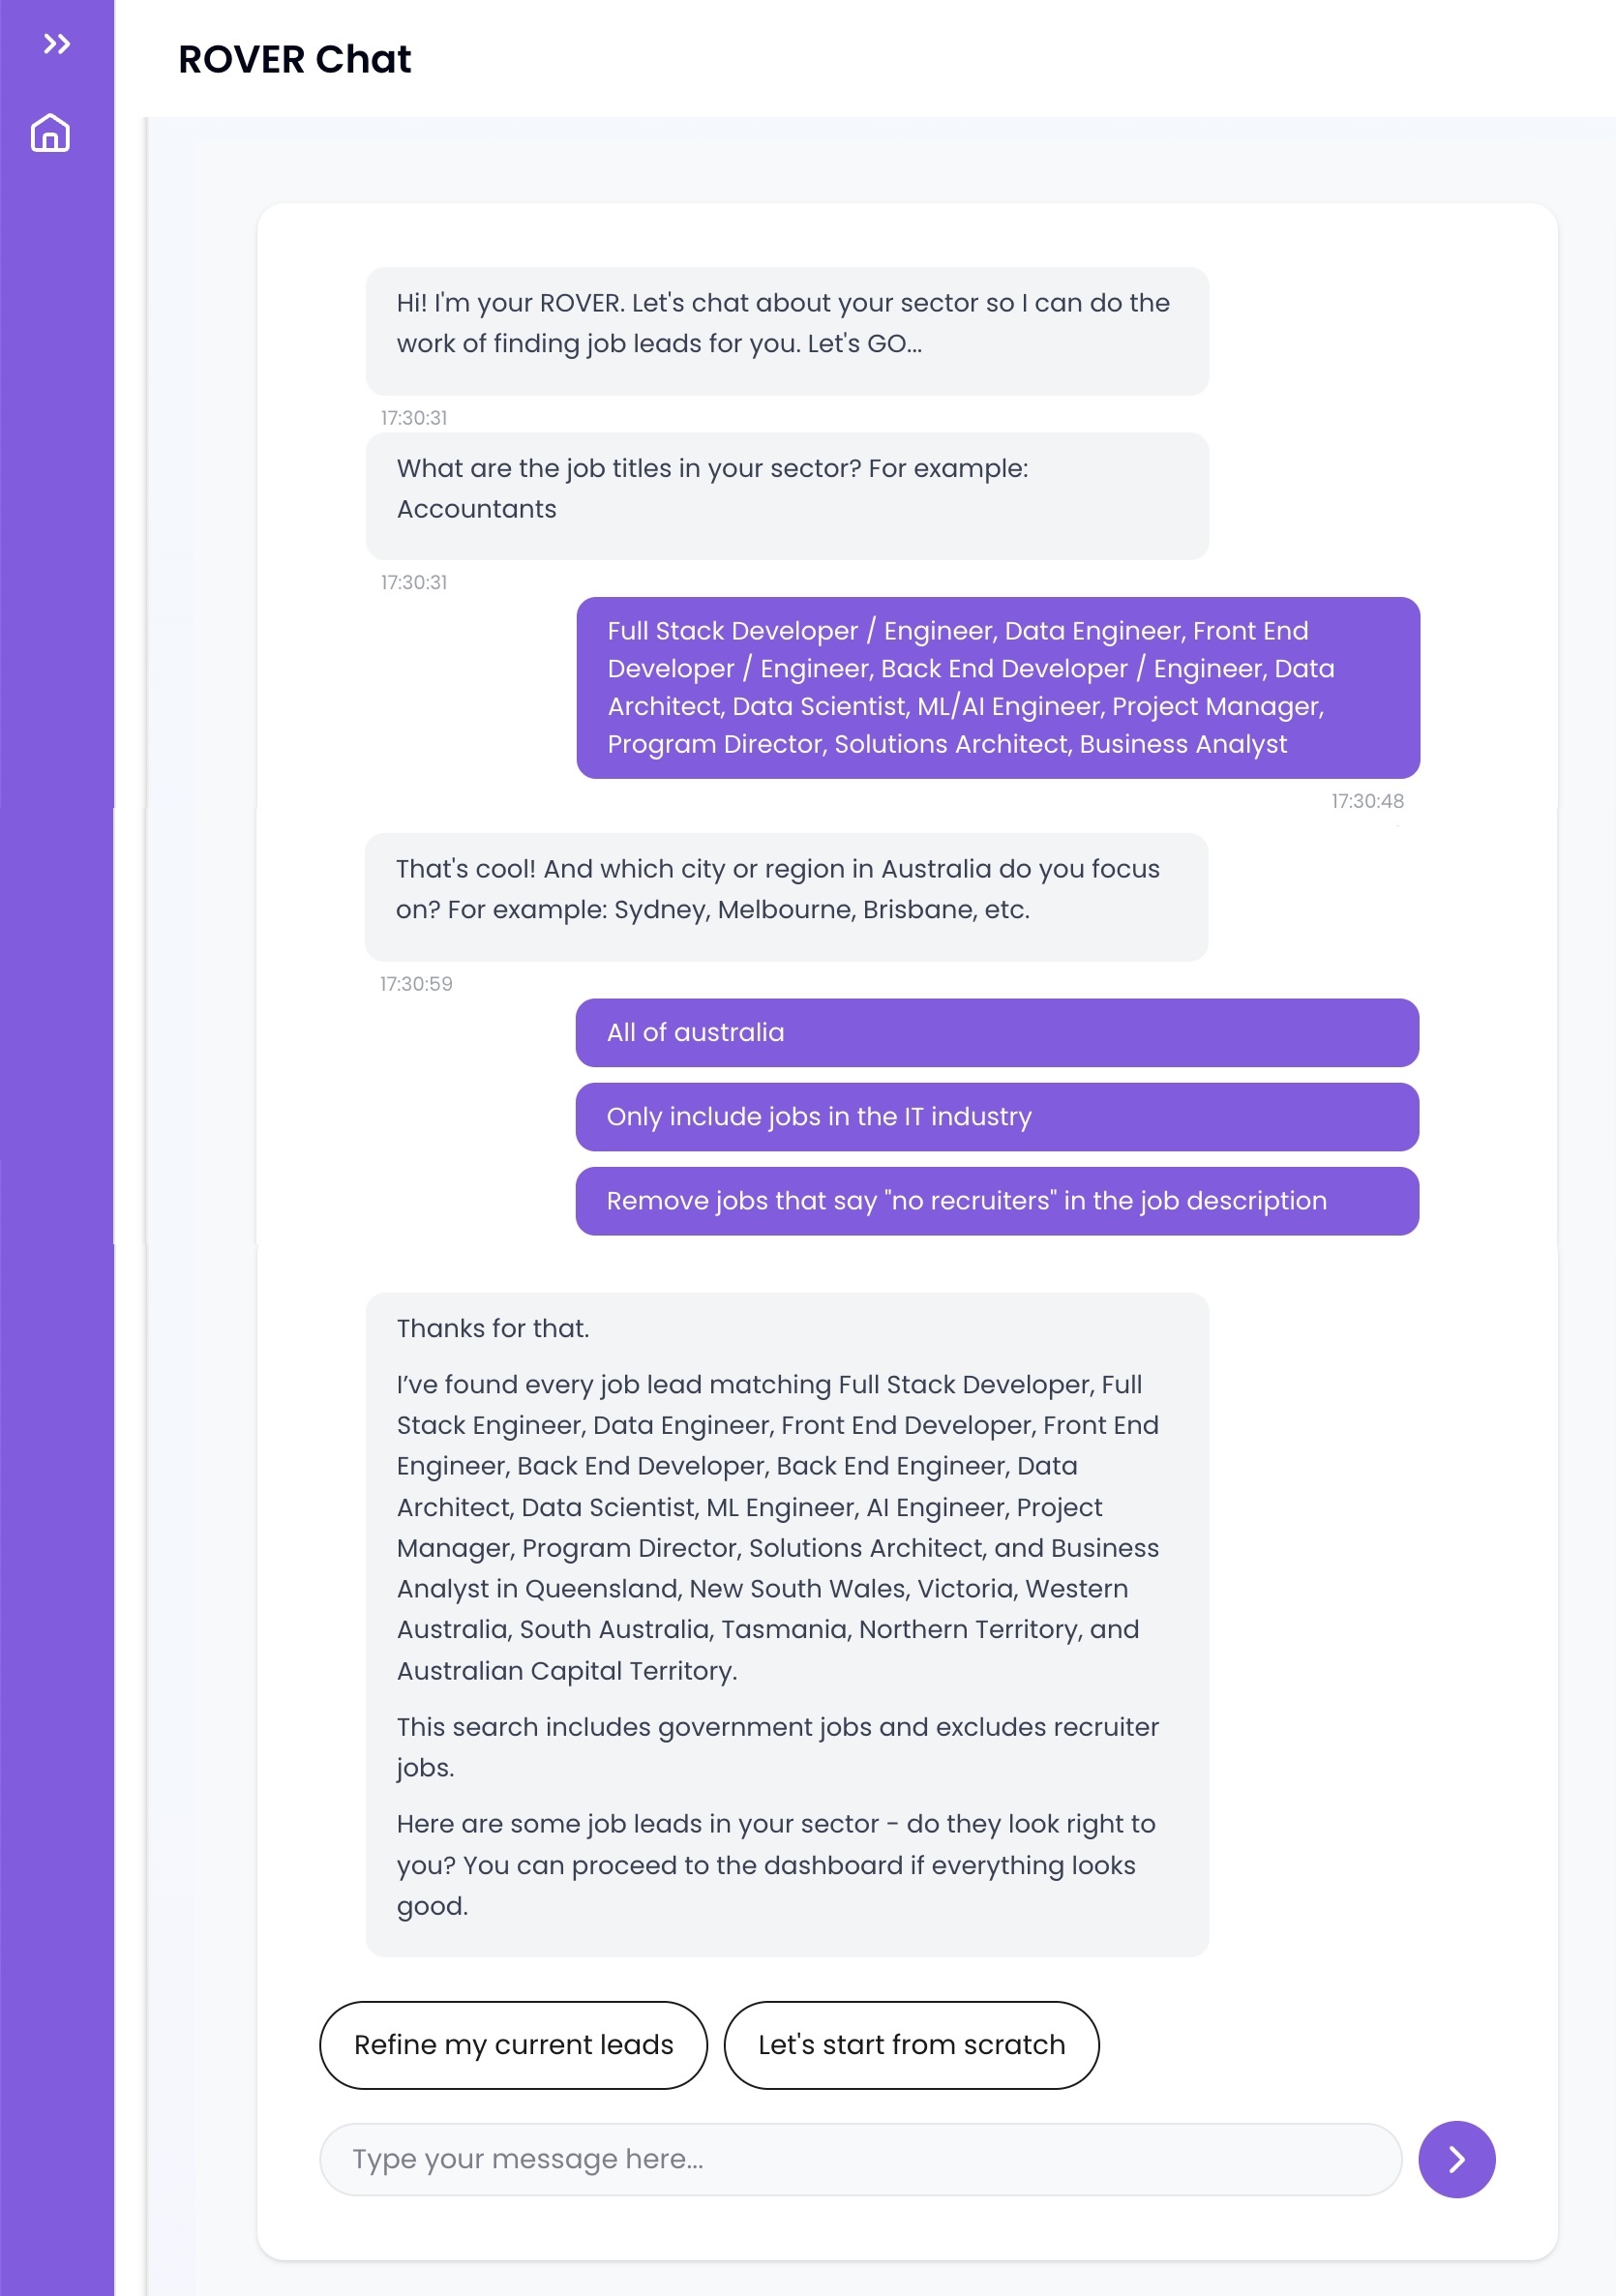
Task: Click "Refine my current leads" button
Action: (x=513, y=2044)
